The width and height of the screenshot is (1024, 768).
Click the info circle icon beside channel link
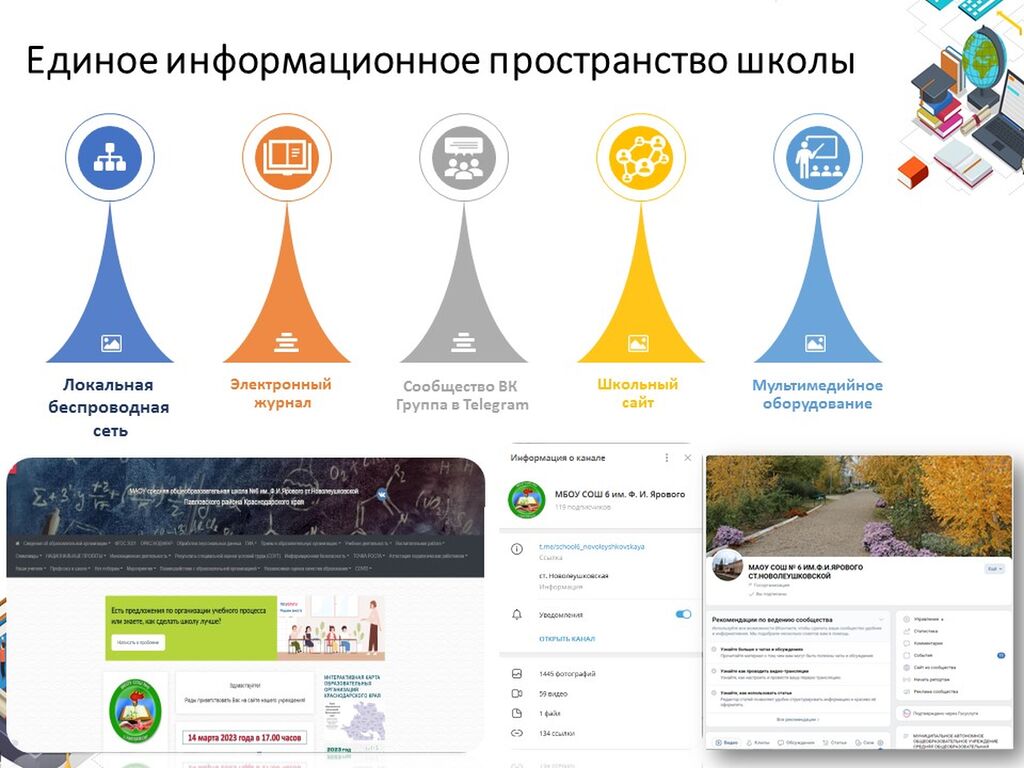click(x=517, y=548)
